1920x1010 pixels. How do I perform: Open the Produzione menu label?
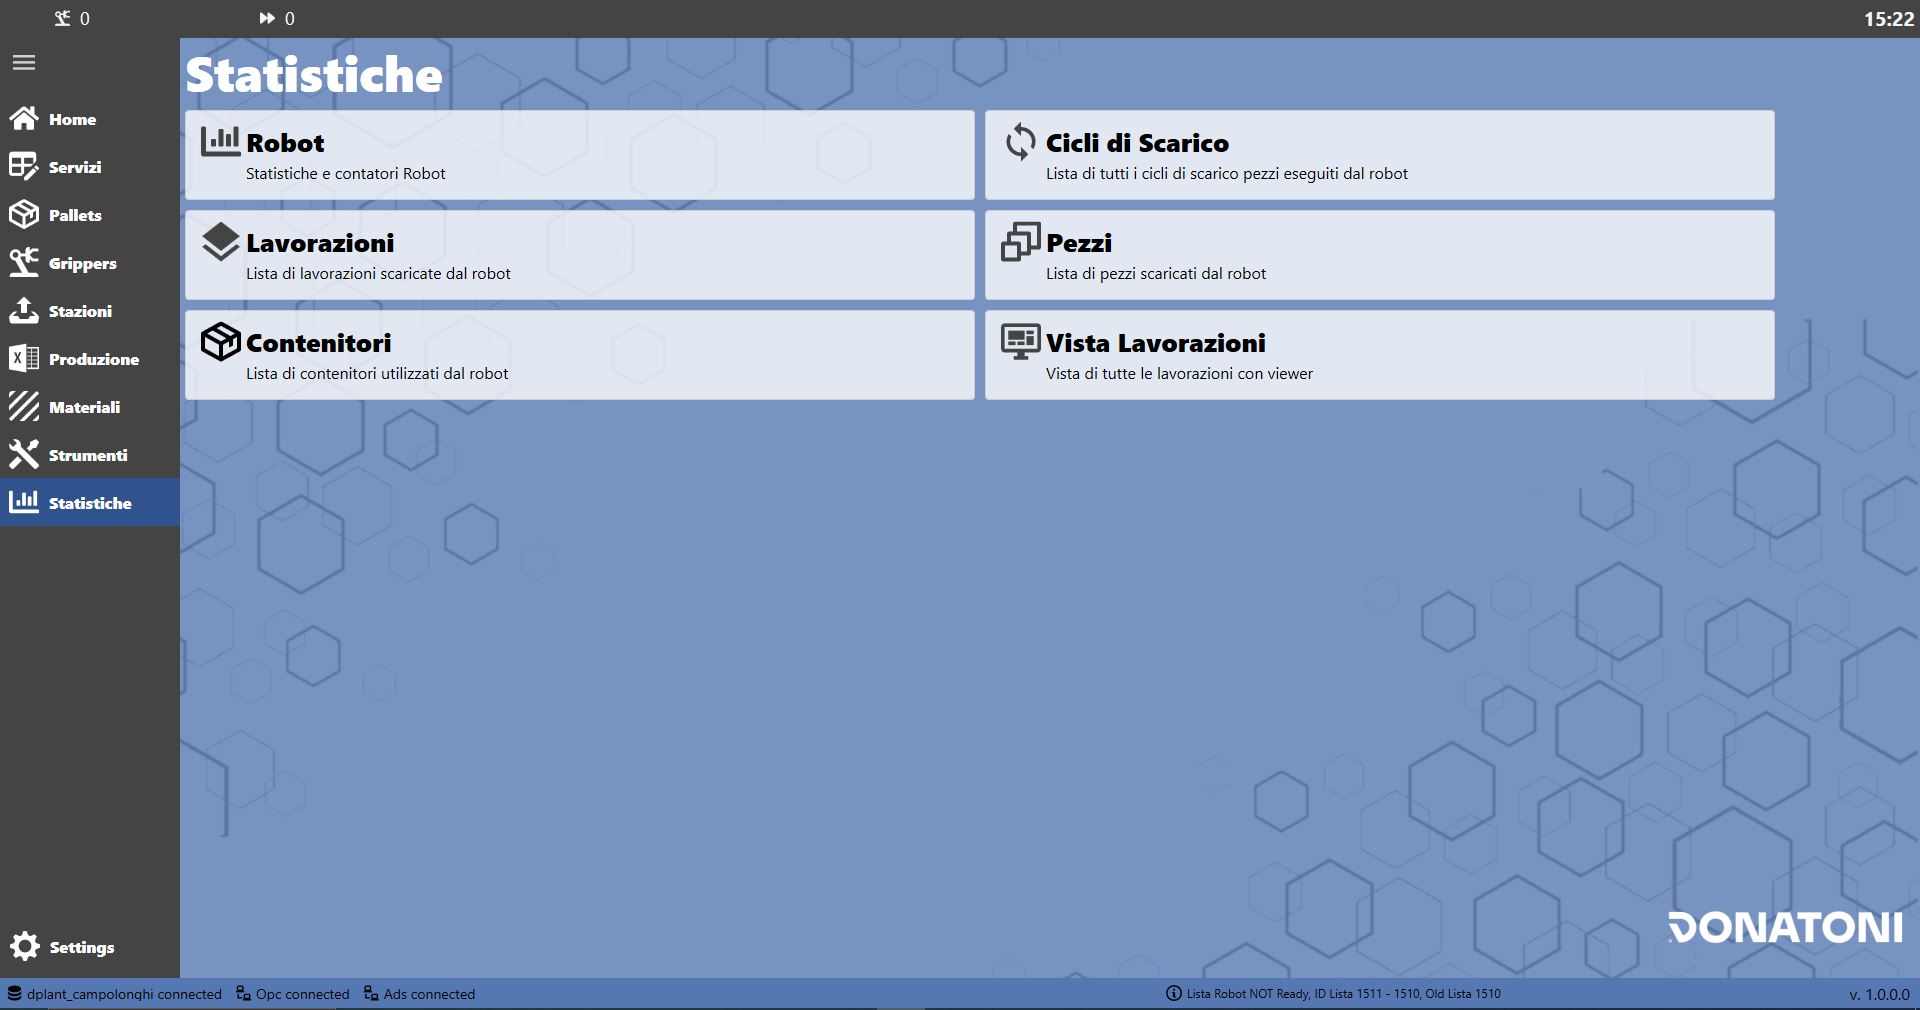tap(94, 359)
